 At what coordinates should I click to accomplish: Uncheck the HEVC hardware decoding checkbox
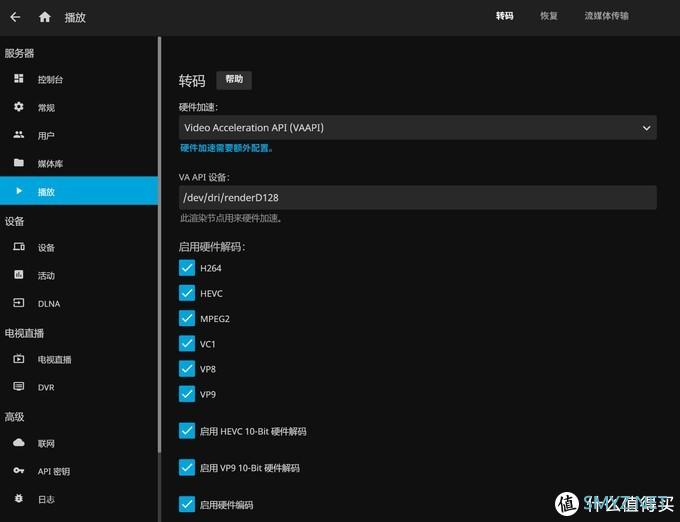[187, 293]
